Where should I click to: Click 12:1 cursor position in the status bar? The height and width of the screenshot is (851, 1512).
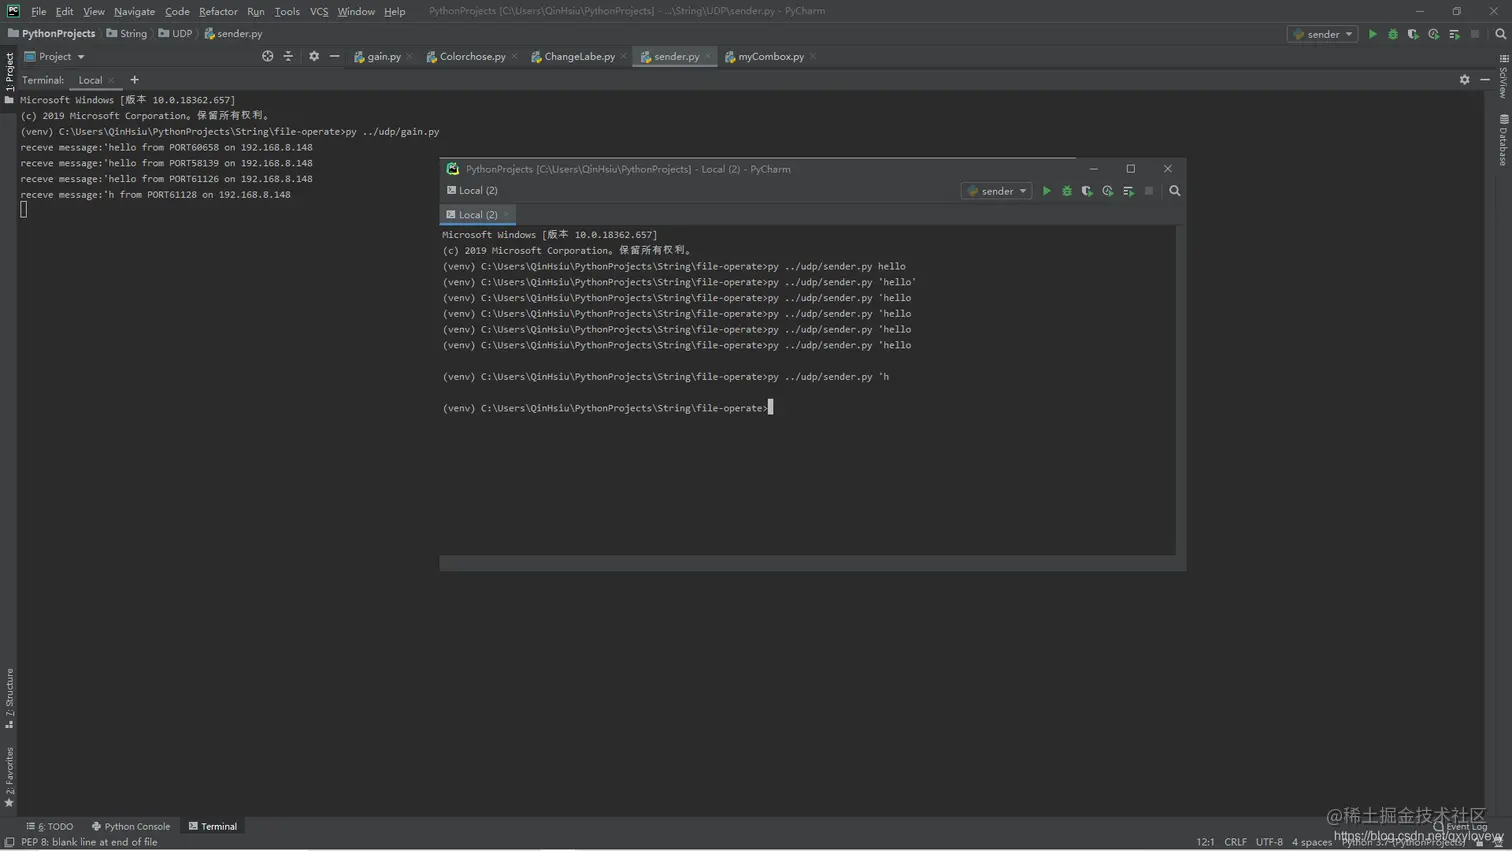click(1205, 842)
